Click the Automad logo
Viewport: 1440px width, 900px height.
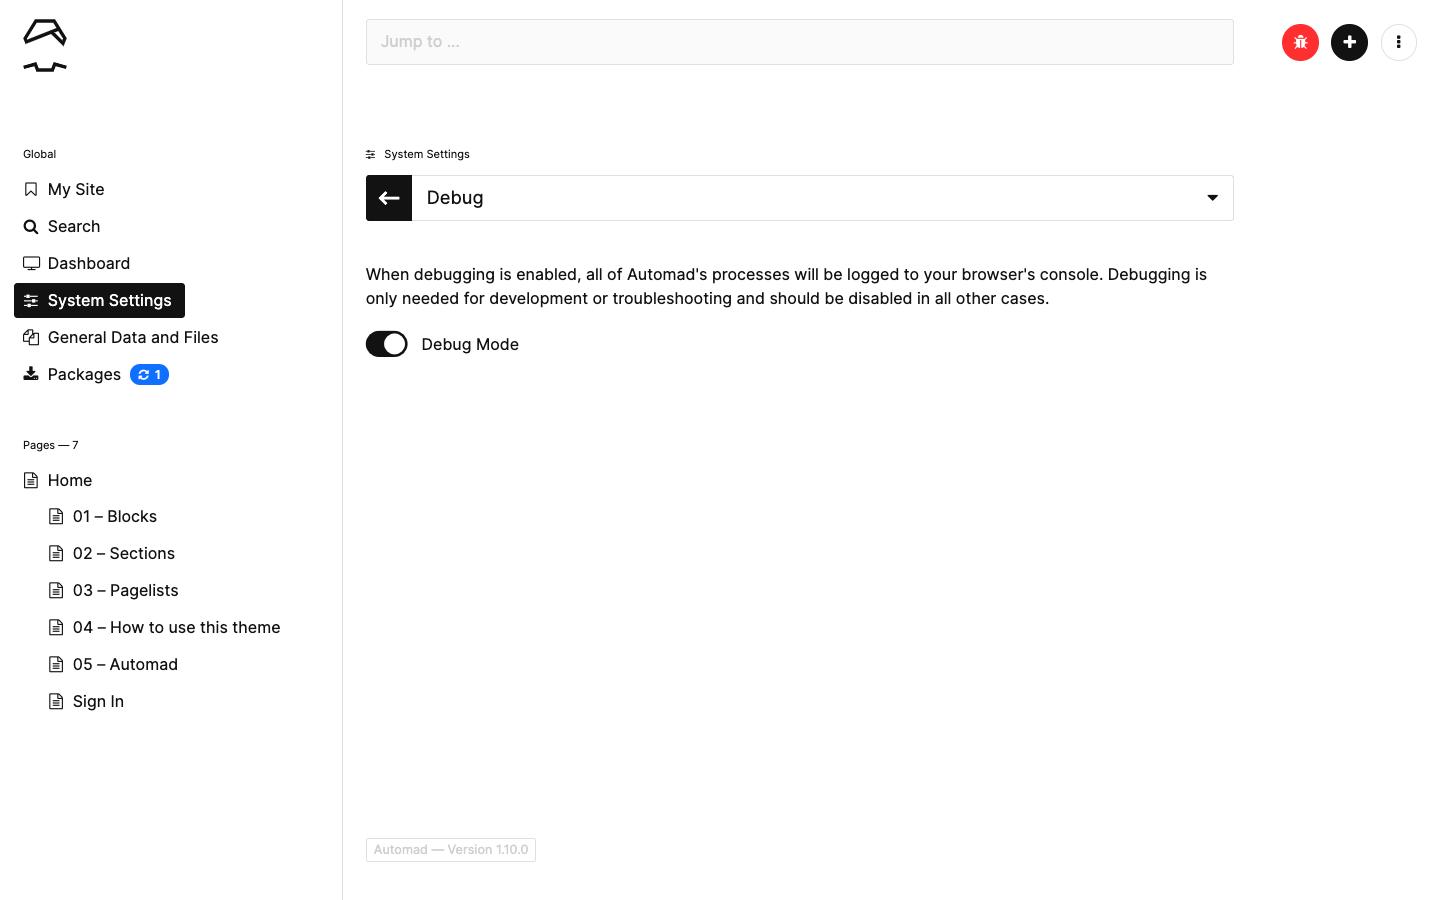click(x=45, y=45)
